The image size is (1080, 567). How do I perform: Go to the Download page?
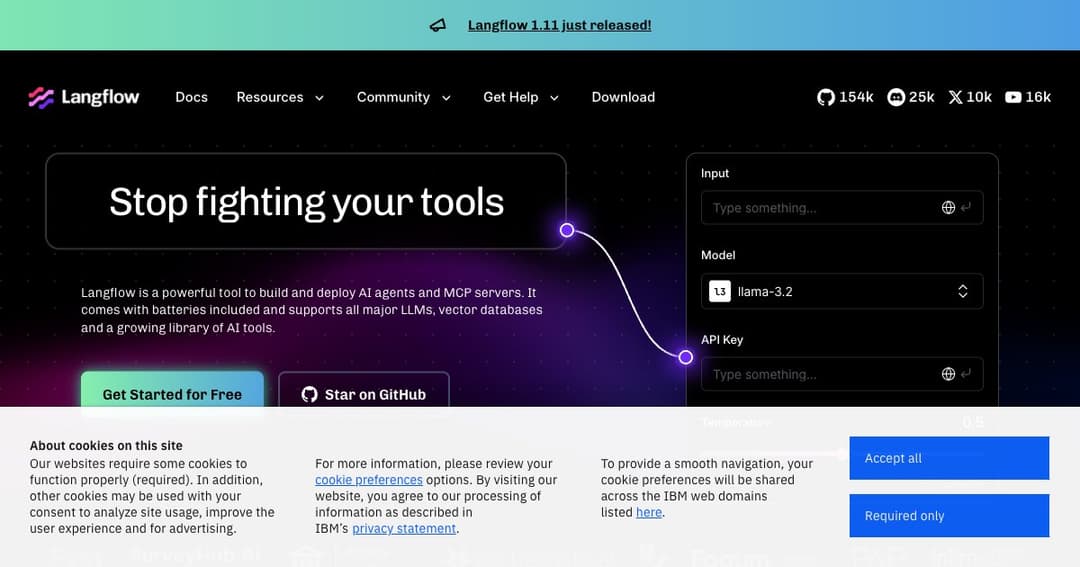click(623, 97)
